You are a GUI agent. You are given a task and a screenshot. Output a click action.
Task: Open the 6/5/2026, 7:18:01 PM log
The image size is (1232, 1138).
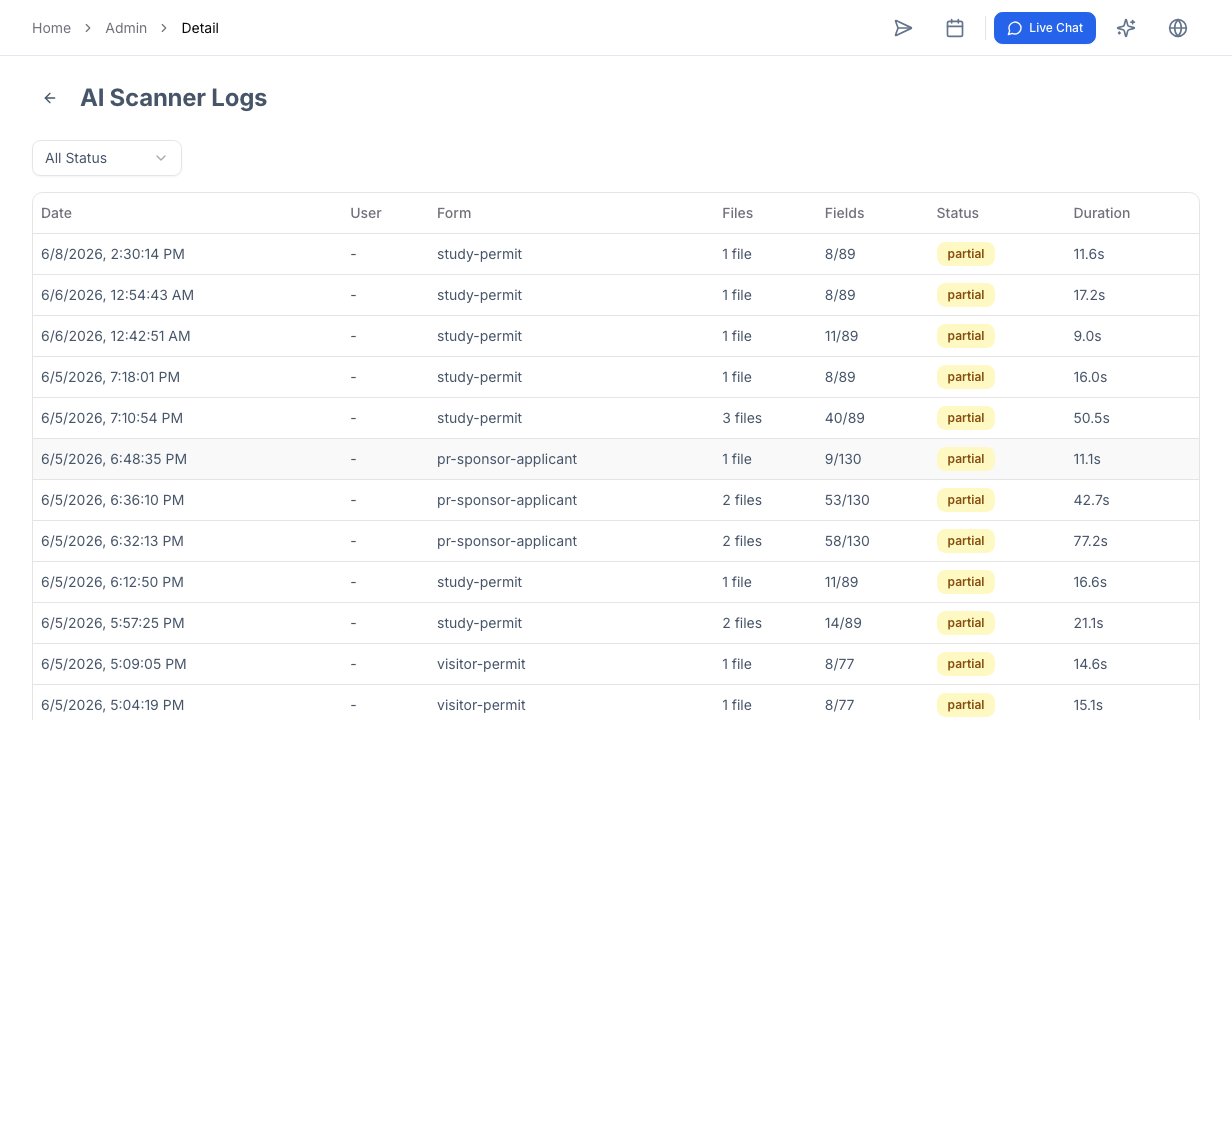click(x=616, y=377)
